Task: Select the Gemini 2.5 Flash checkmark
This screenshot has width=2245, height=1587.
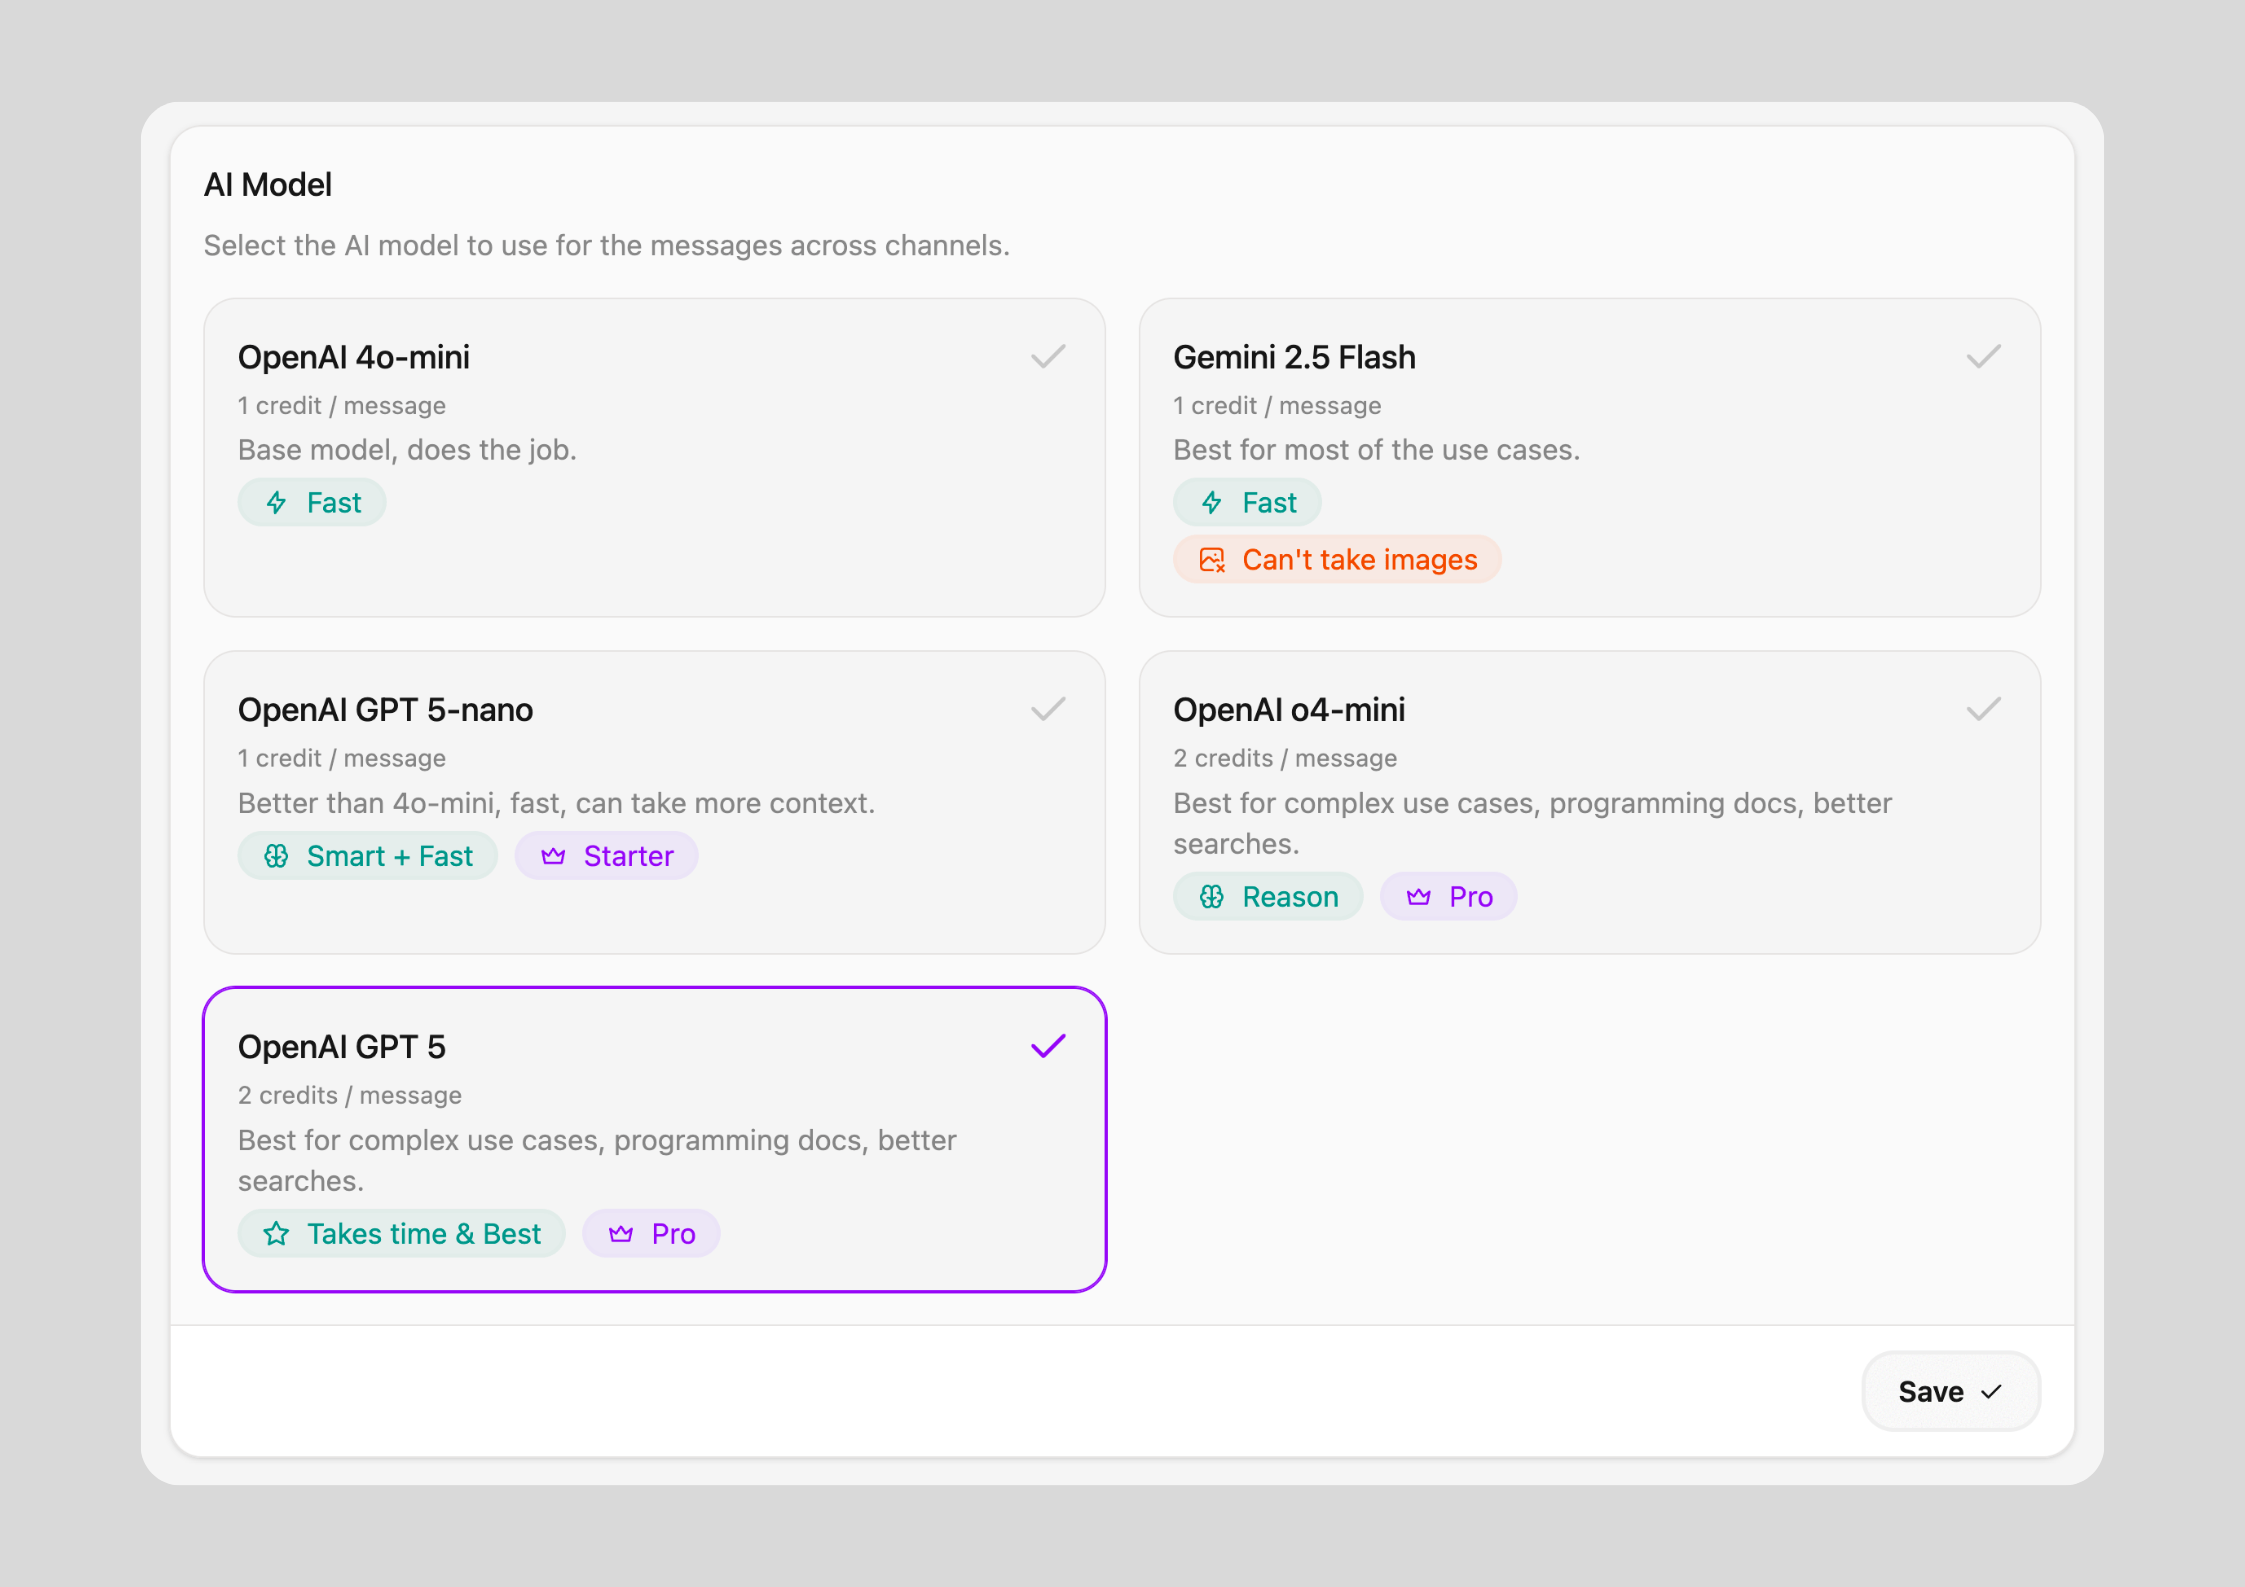Action: tap(1983, 357)
